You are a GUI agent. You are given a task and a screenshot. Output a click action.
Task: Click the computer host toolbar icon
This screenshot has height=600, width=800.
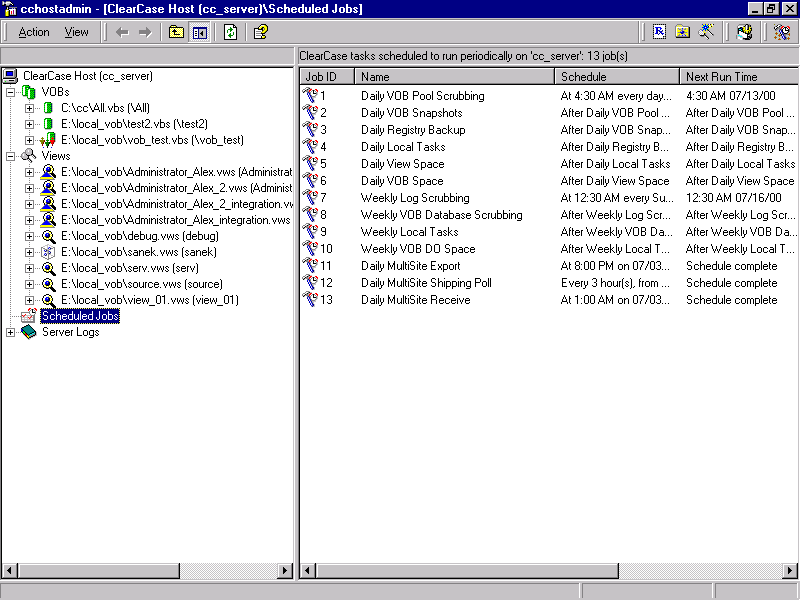click(744, 32)
